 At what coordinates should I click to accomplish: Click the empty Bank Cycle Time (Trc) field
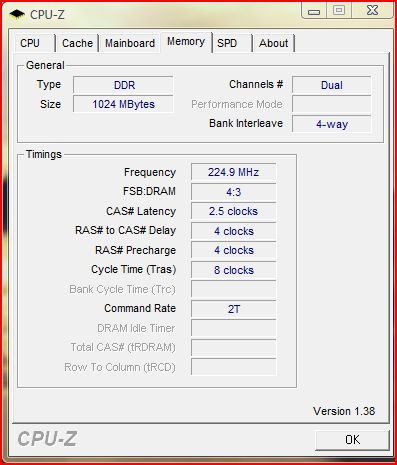[233, 289]
